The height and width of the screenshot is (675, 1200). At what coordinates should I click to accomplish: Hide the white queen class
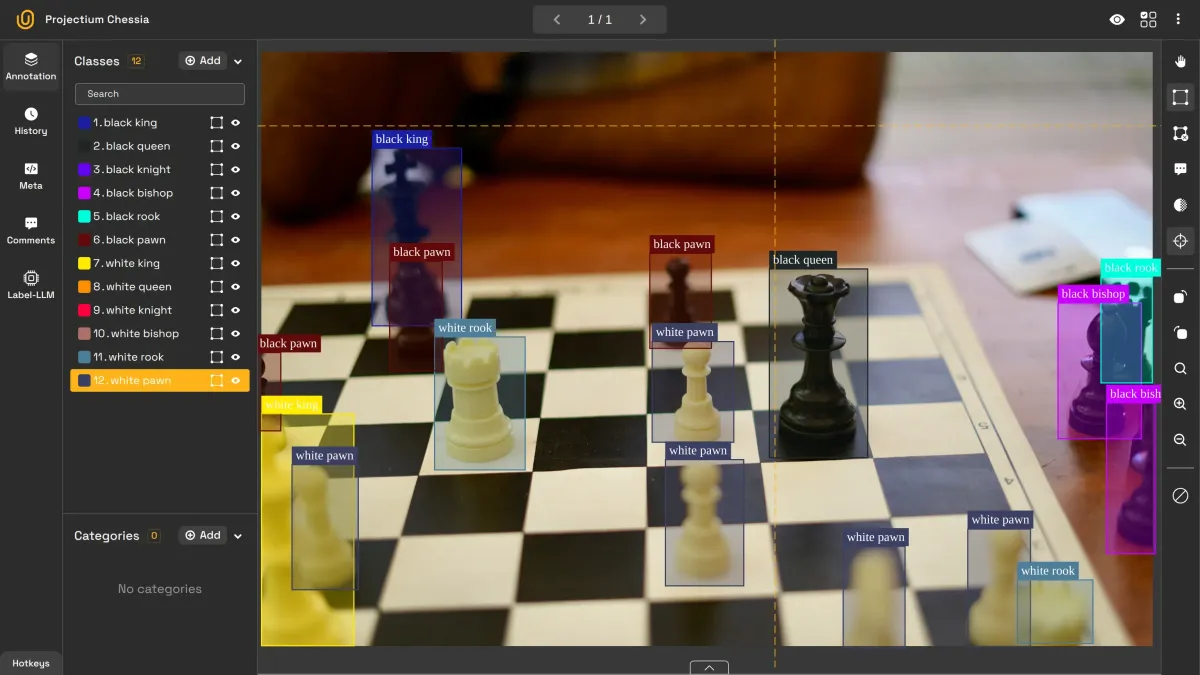pyautogui.click(x=236, y=287)
